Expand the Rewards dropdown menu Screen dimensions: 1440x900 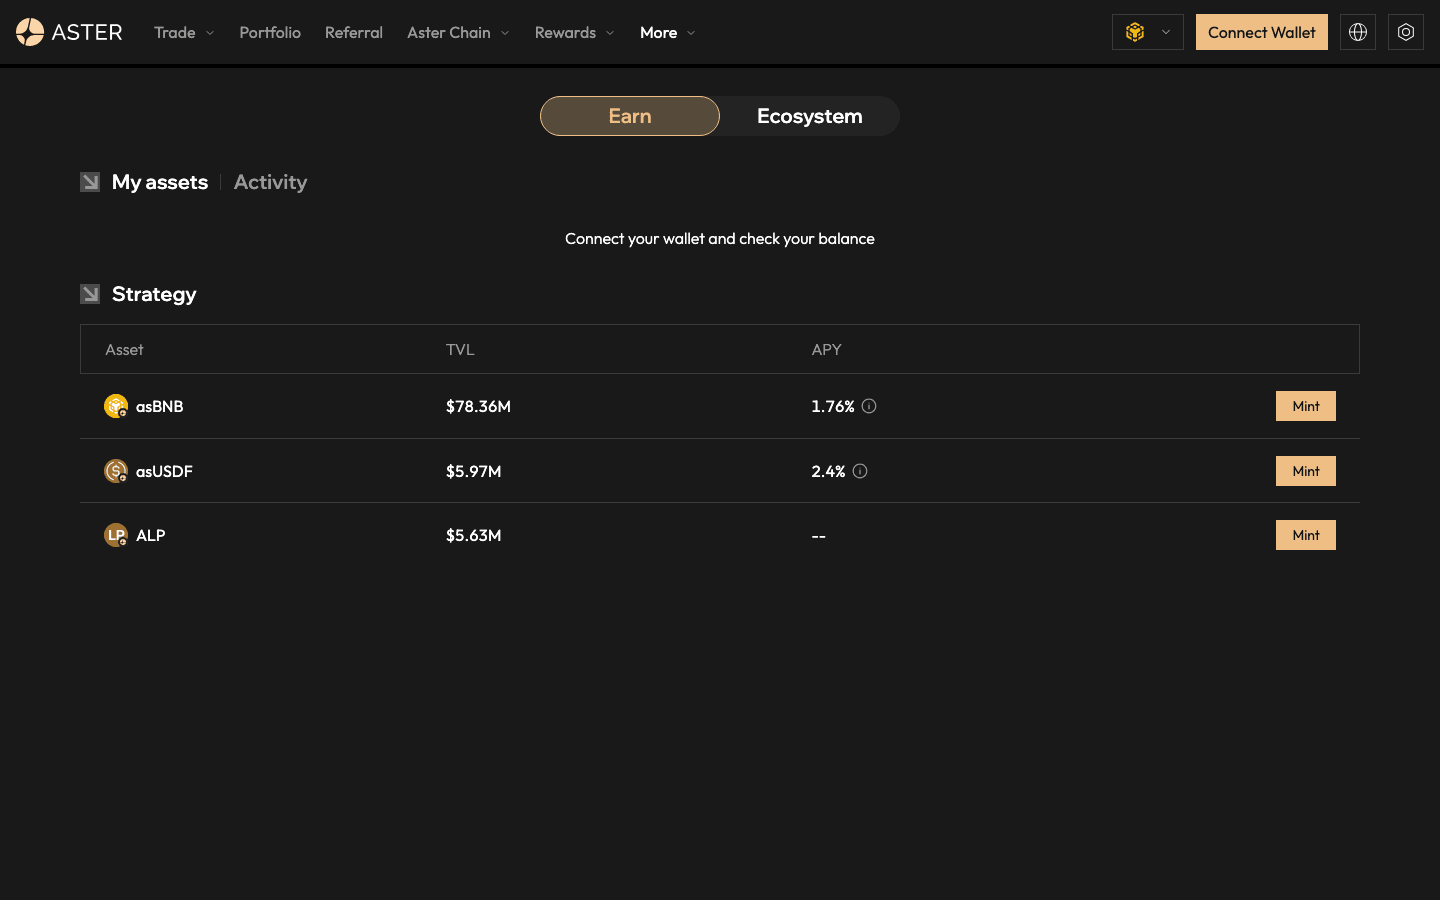point(575,32)
